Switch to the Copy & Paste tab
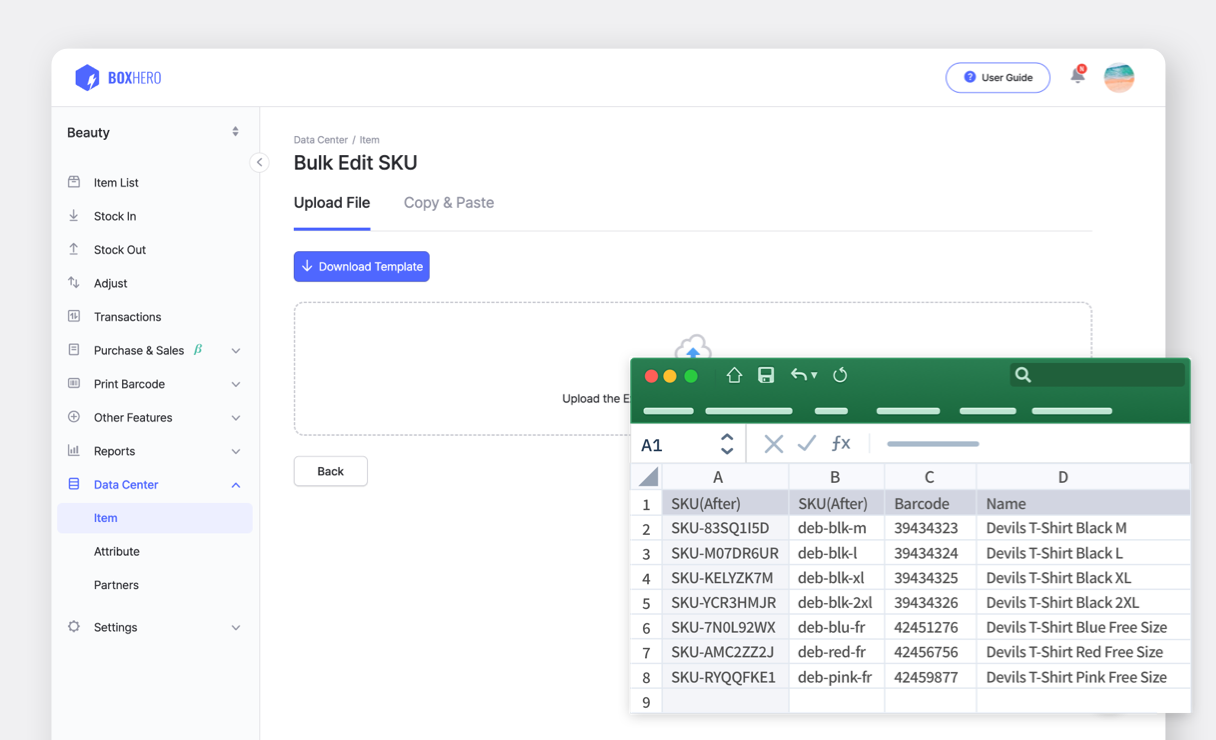Screen dimensions: 1216x740 [x=448, y=202]
